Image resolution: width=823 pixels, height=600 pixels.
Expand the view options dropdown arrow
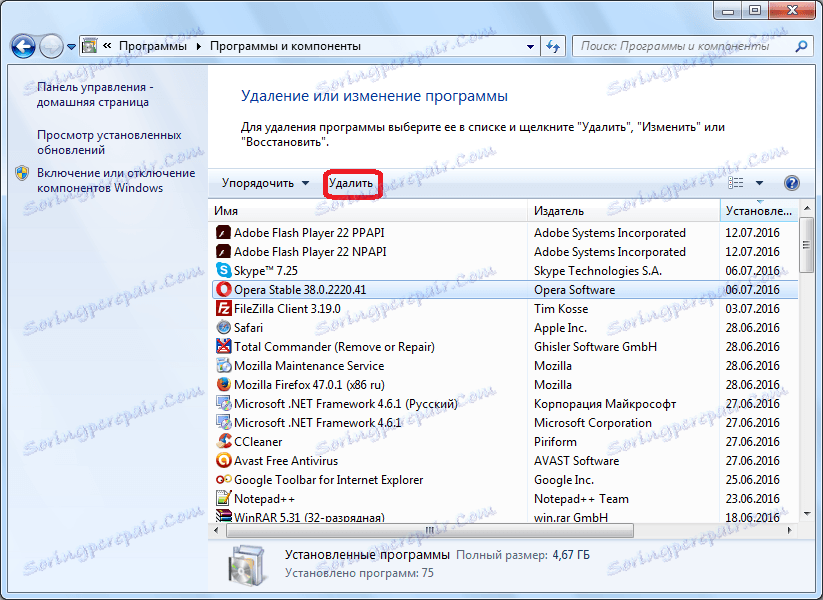click(759, 183)
